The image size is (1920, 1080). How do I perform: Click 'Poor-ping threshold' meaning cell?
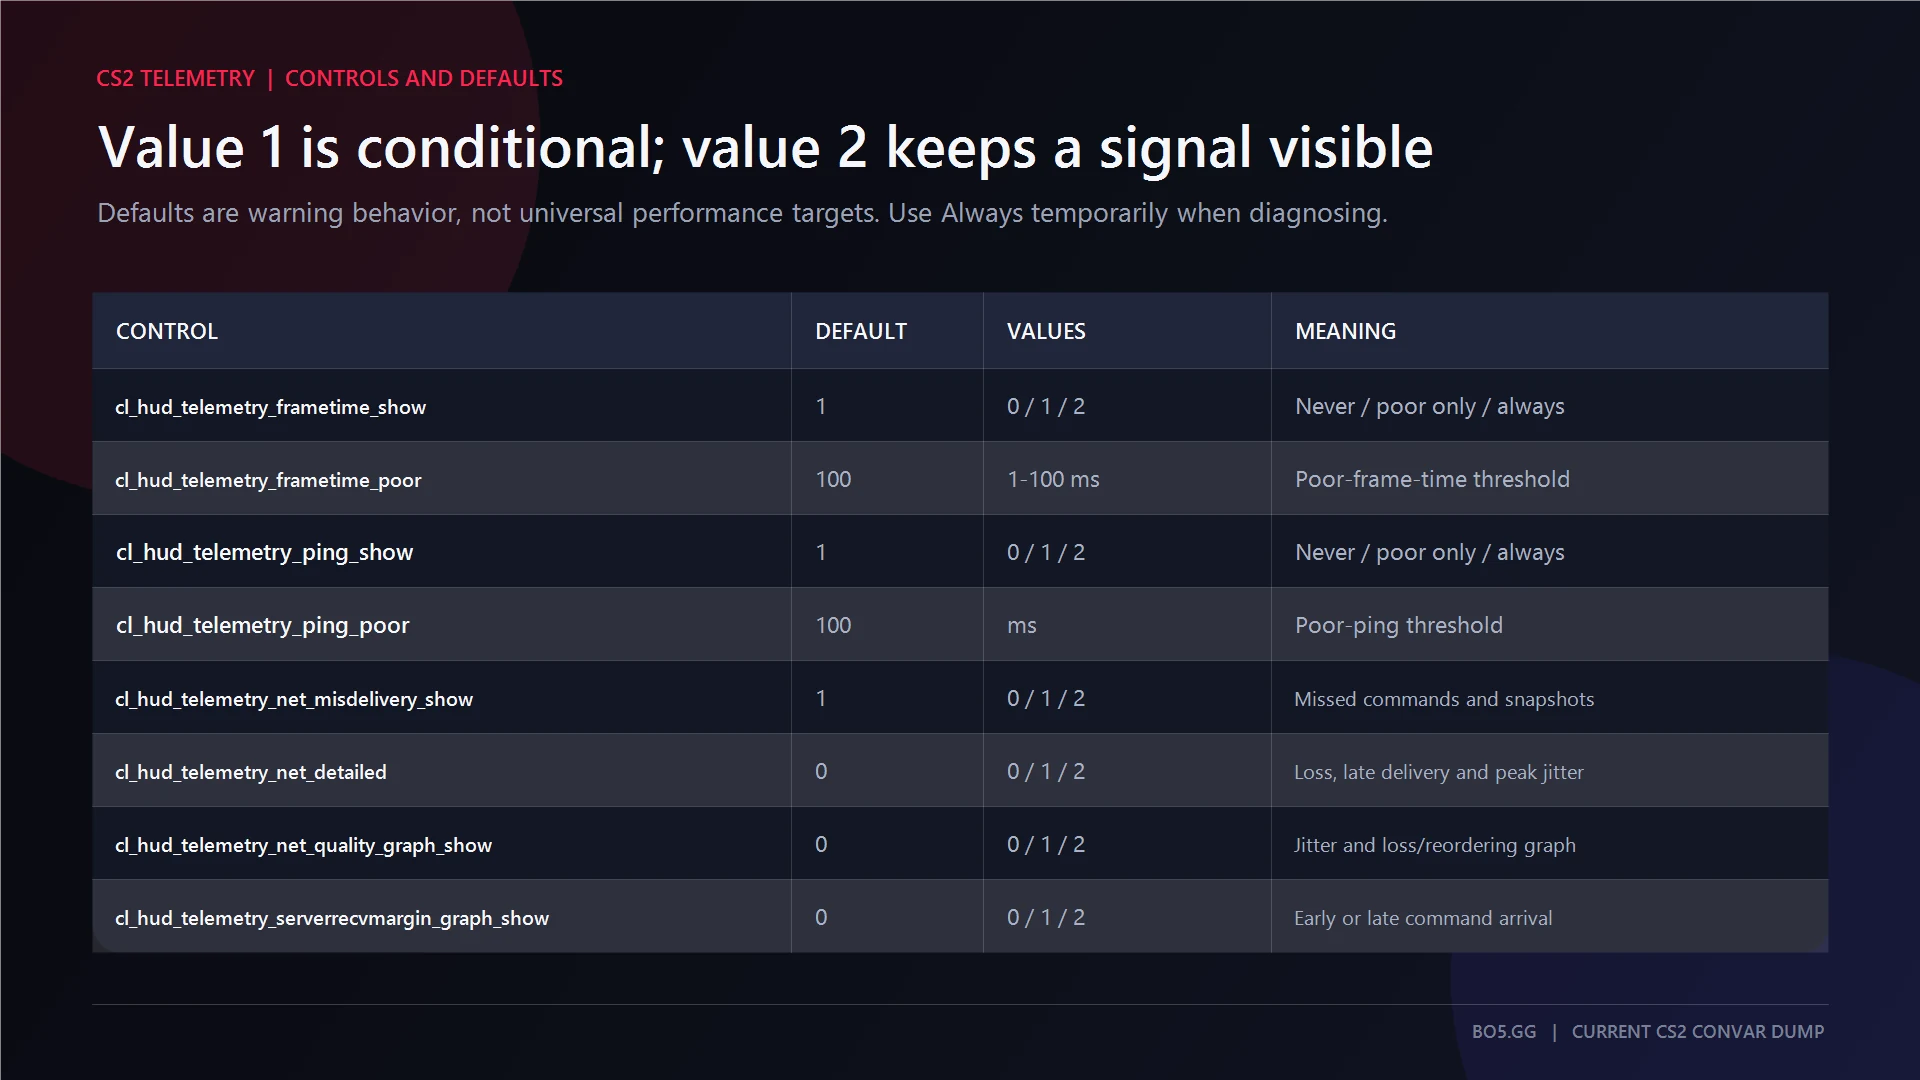1399,625
